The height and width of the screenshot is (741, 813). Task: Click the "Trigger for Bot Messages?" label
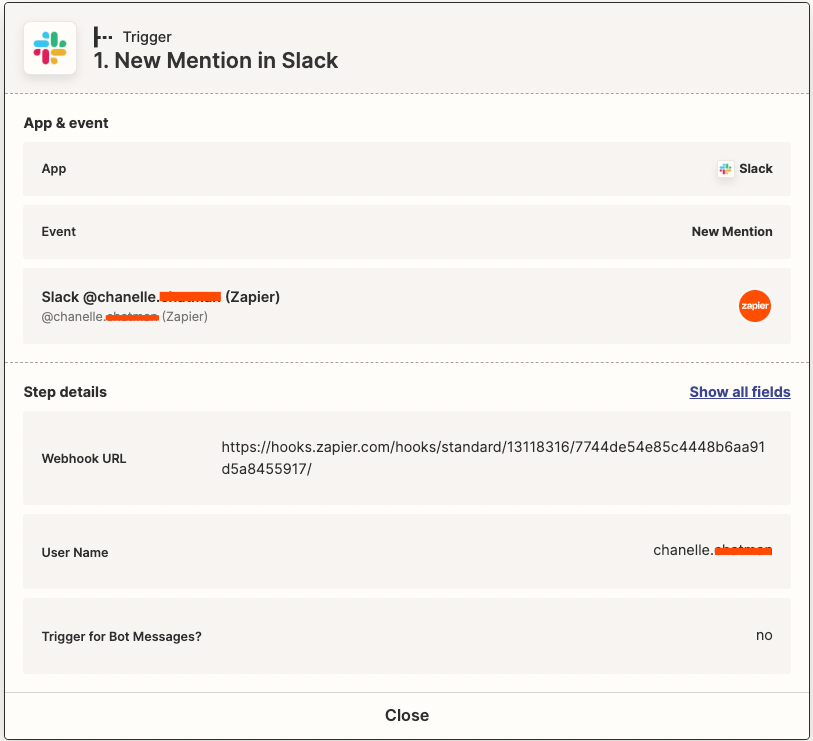tap(121, 637)
